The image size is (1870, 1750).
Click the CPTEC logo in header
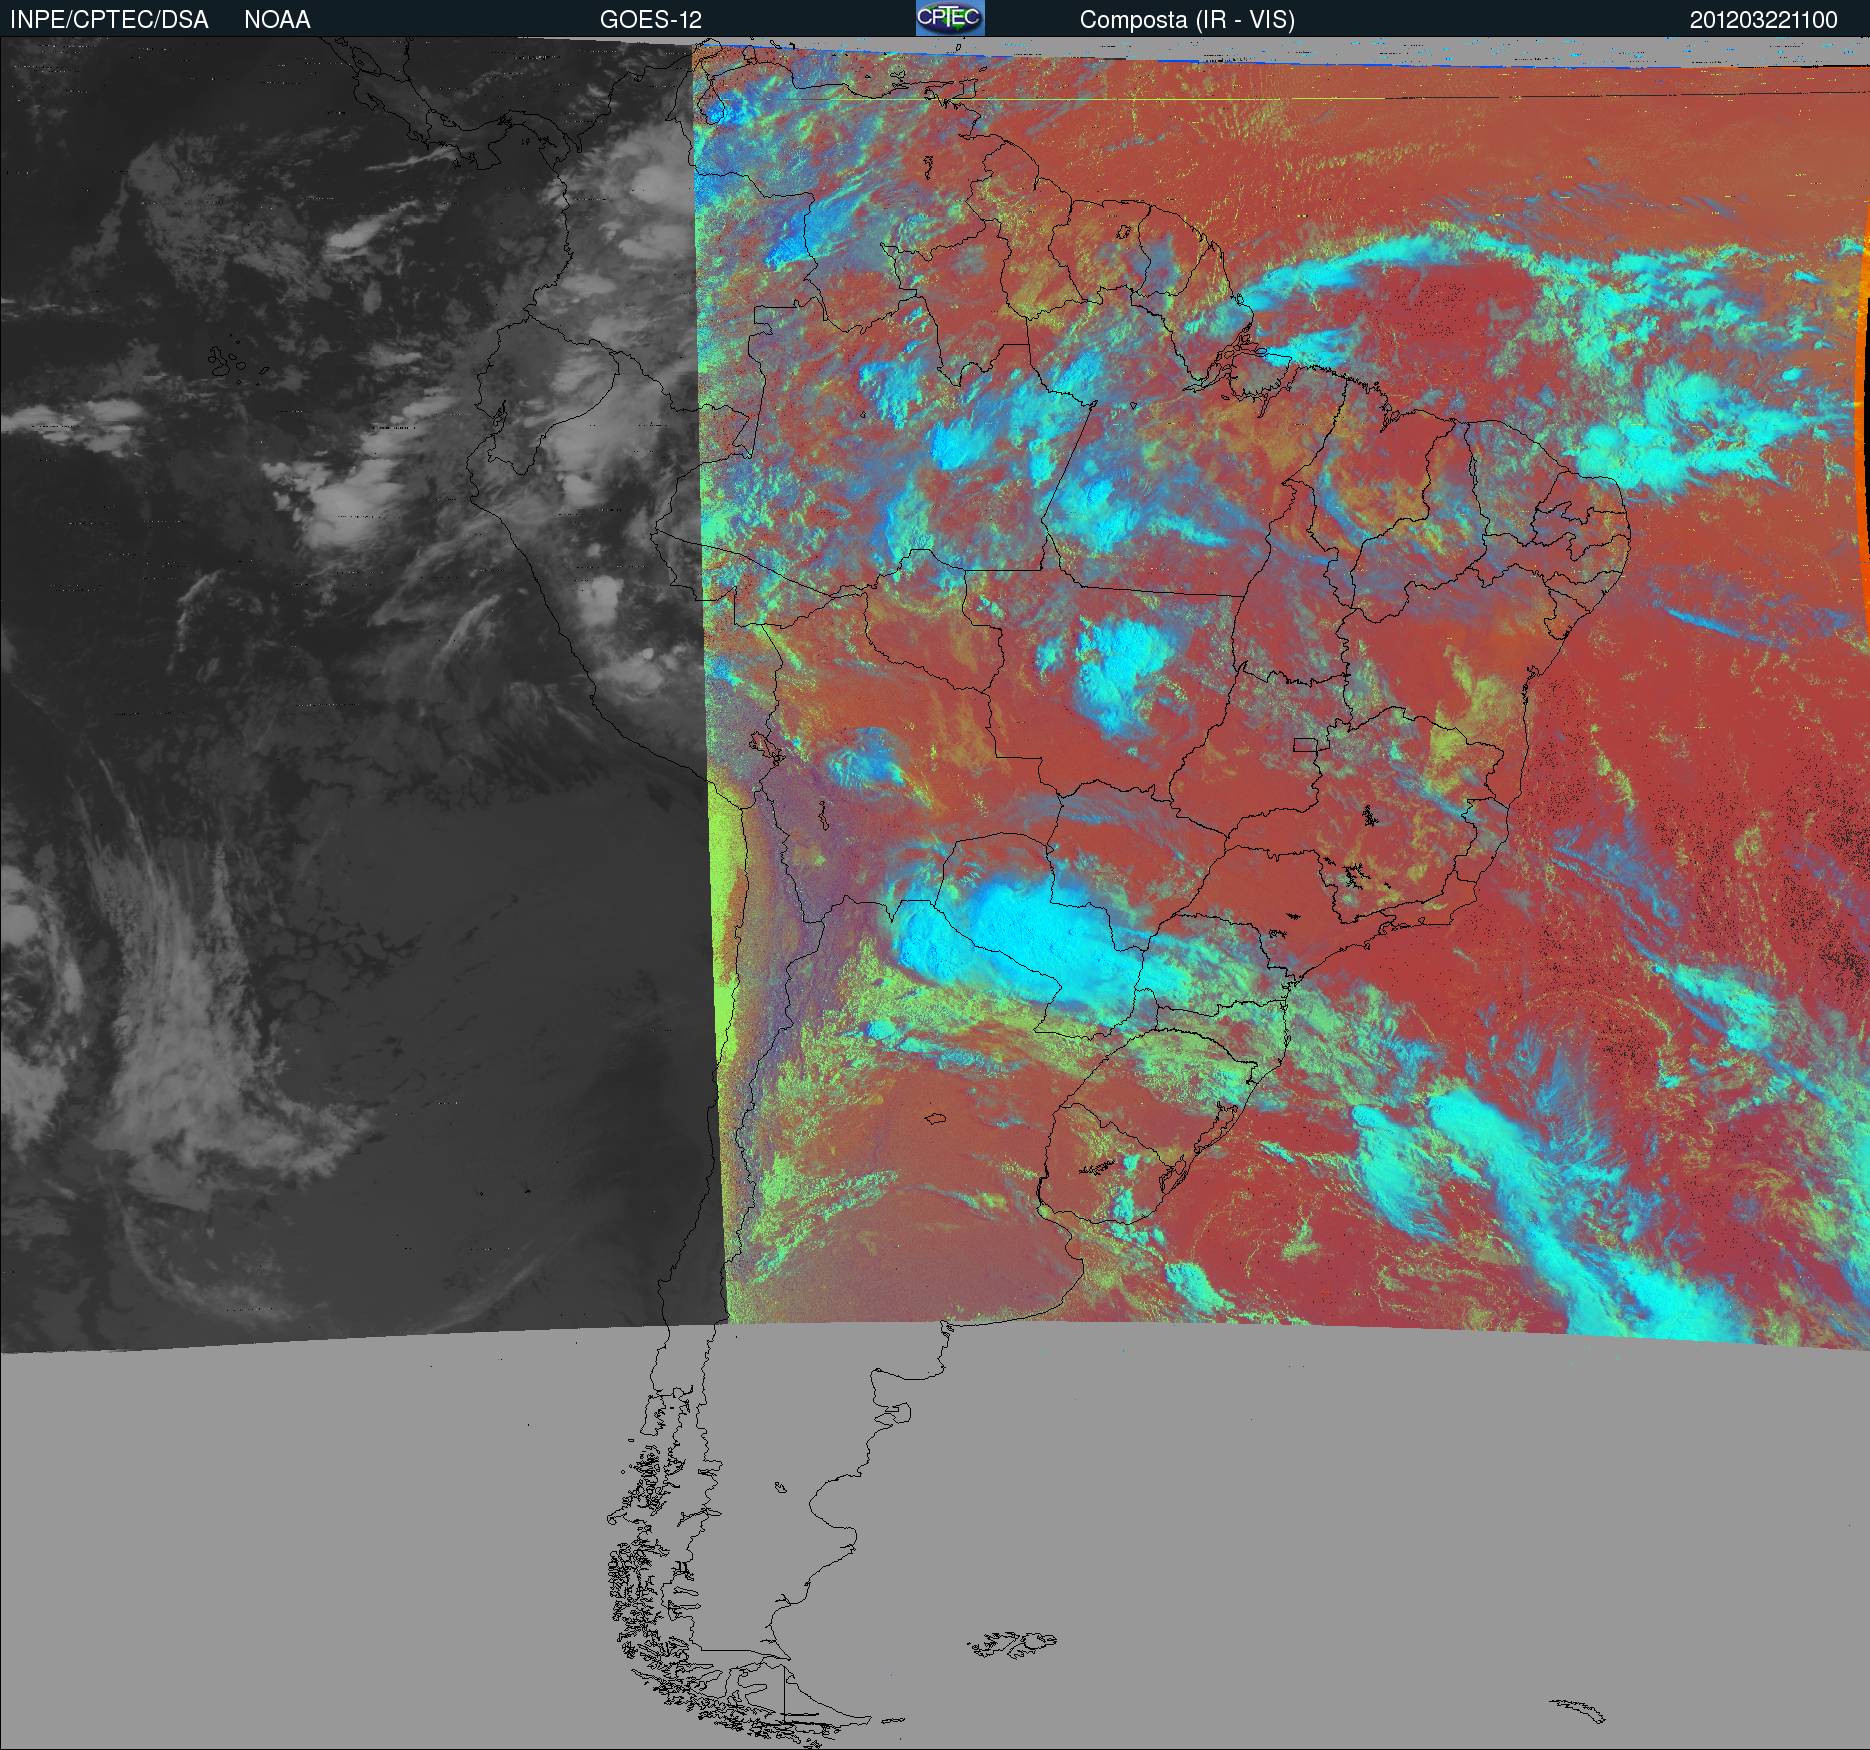click(950, 18)
